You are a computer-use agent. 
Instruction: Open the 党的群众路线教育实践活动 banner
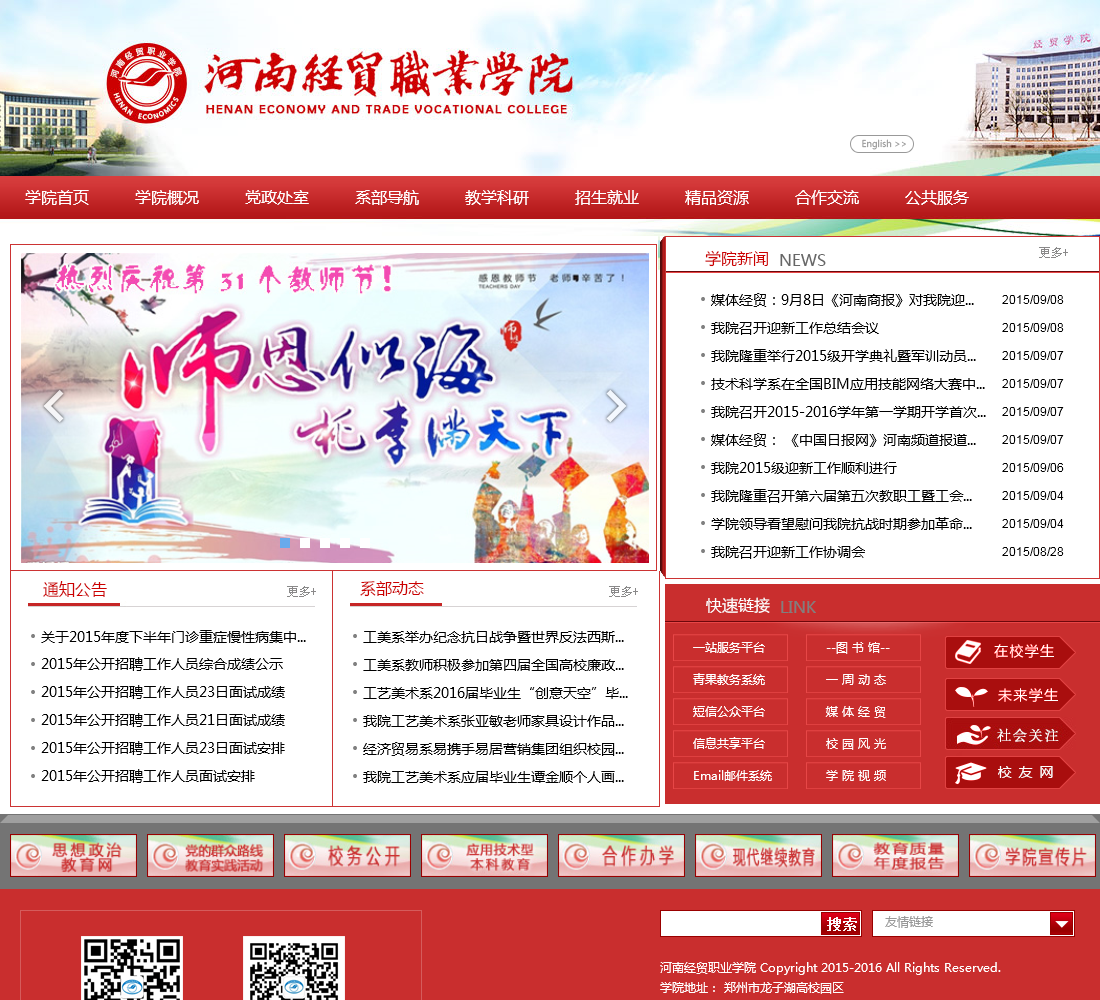click(210, 855)
